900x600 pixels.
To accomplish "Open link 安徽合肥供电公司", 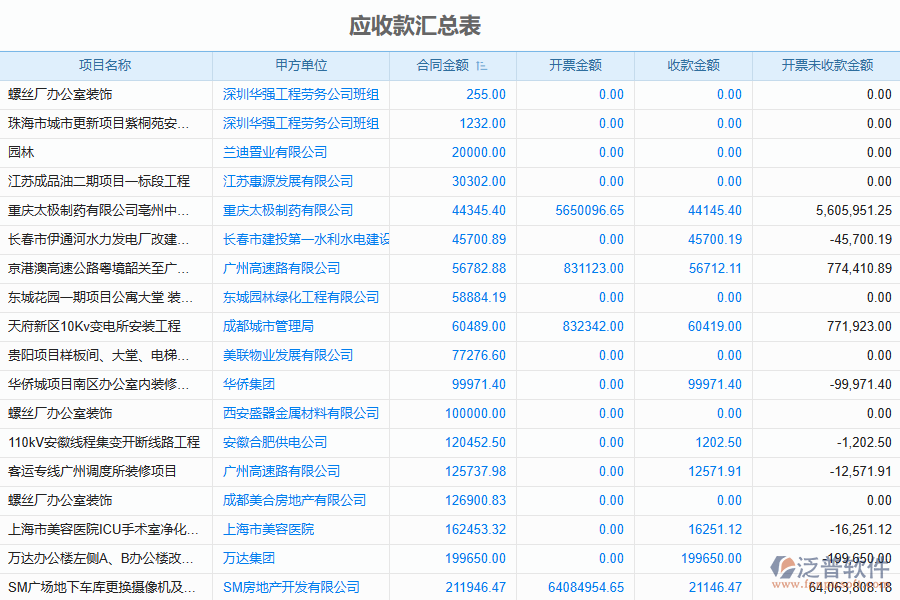I will pos(275,442).
